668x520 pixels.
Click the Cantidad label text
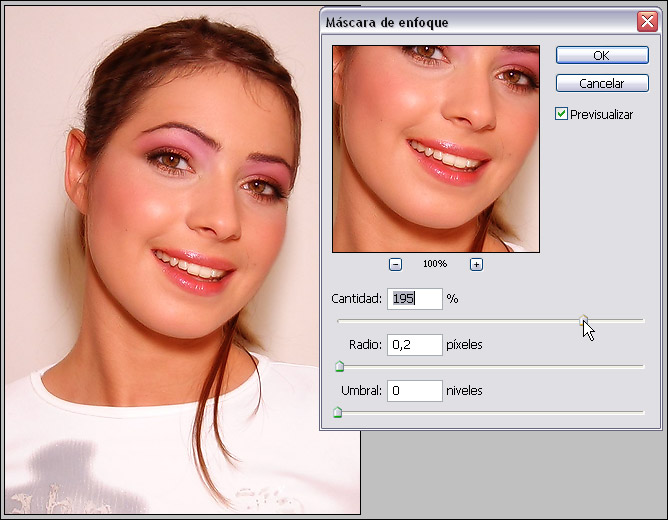(x=356, y=299)
